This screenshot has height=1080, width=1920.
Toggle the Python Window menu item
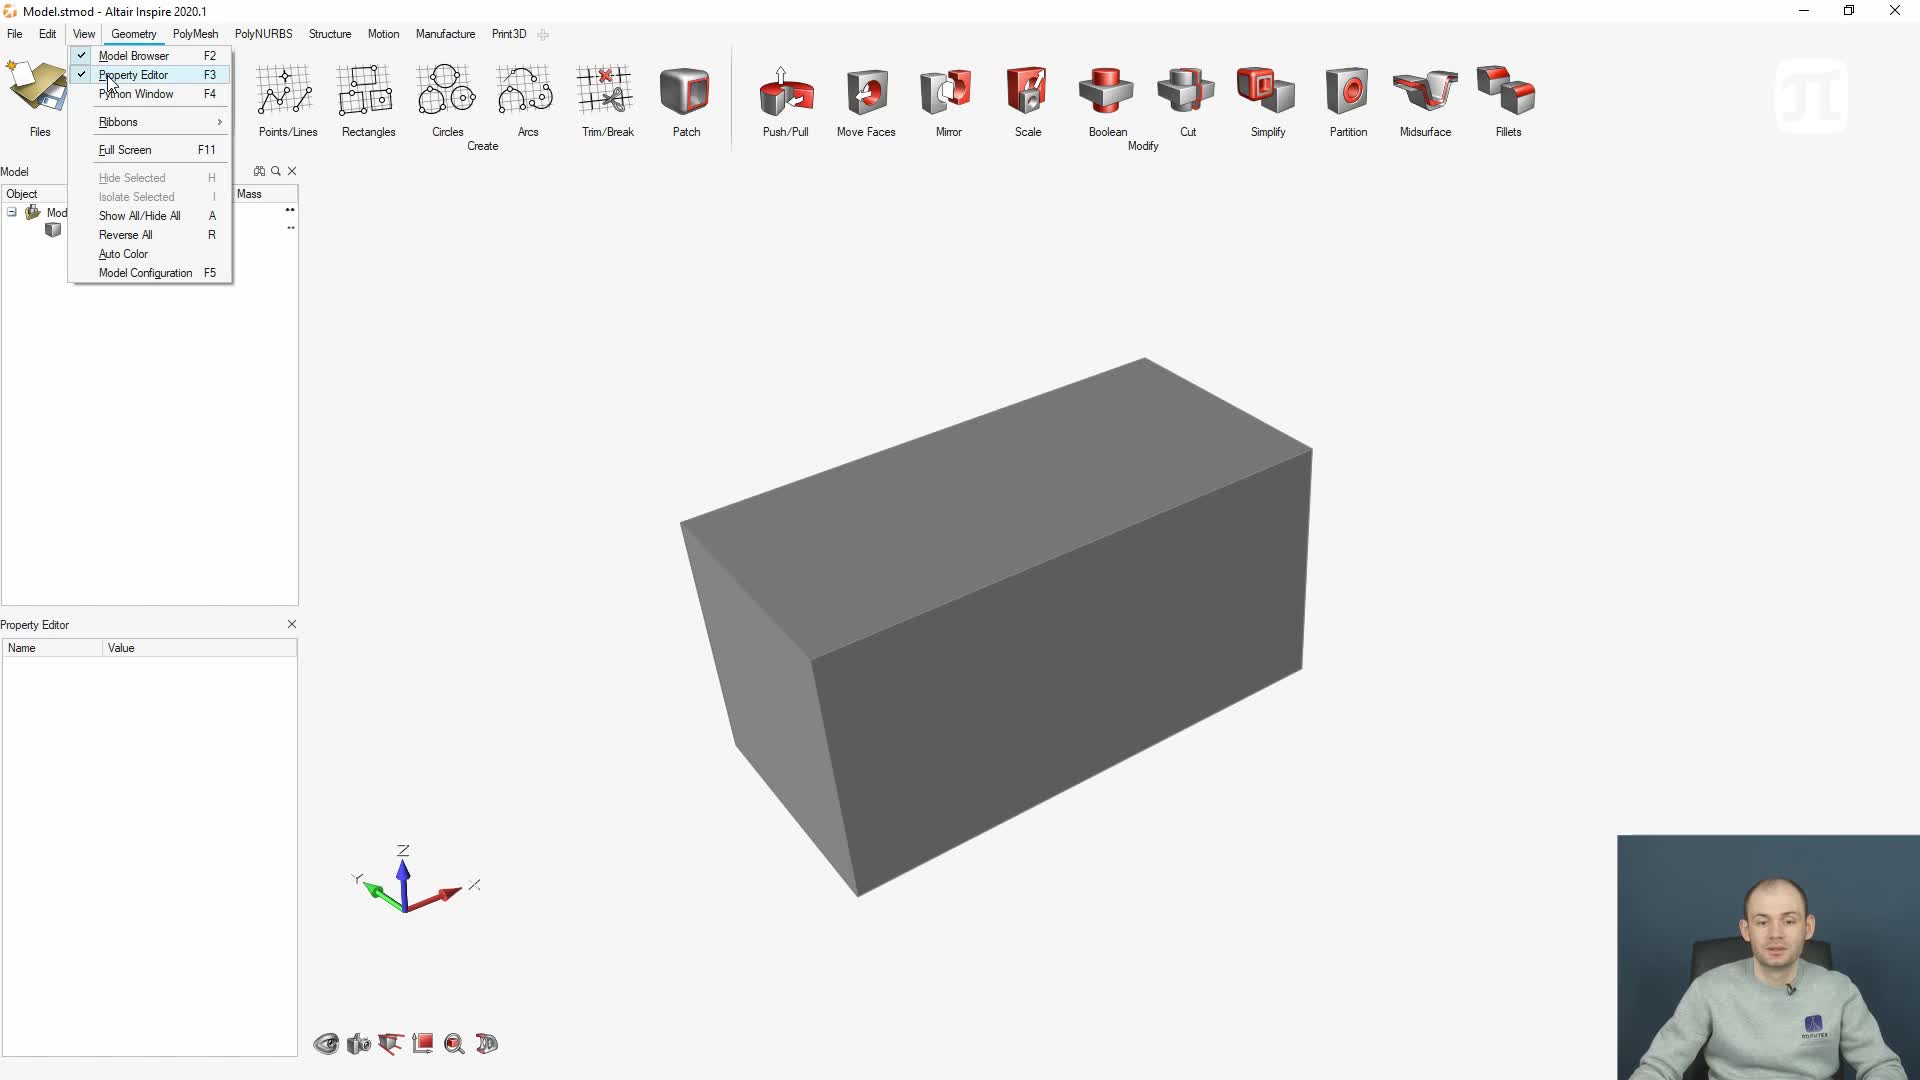[150, 94]
